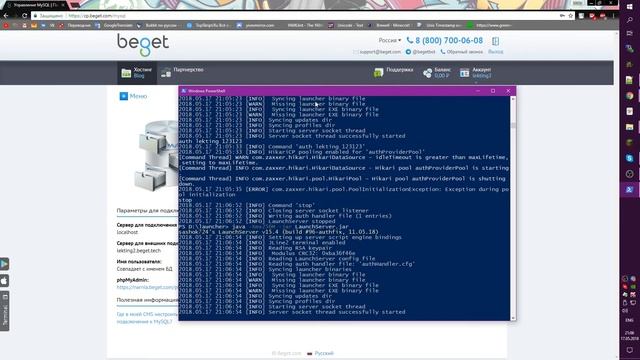Viewport: 640px width, 360px height.
Task: Open the Unix Timestamp bookmark
Action: (440, 25)
